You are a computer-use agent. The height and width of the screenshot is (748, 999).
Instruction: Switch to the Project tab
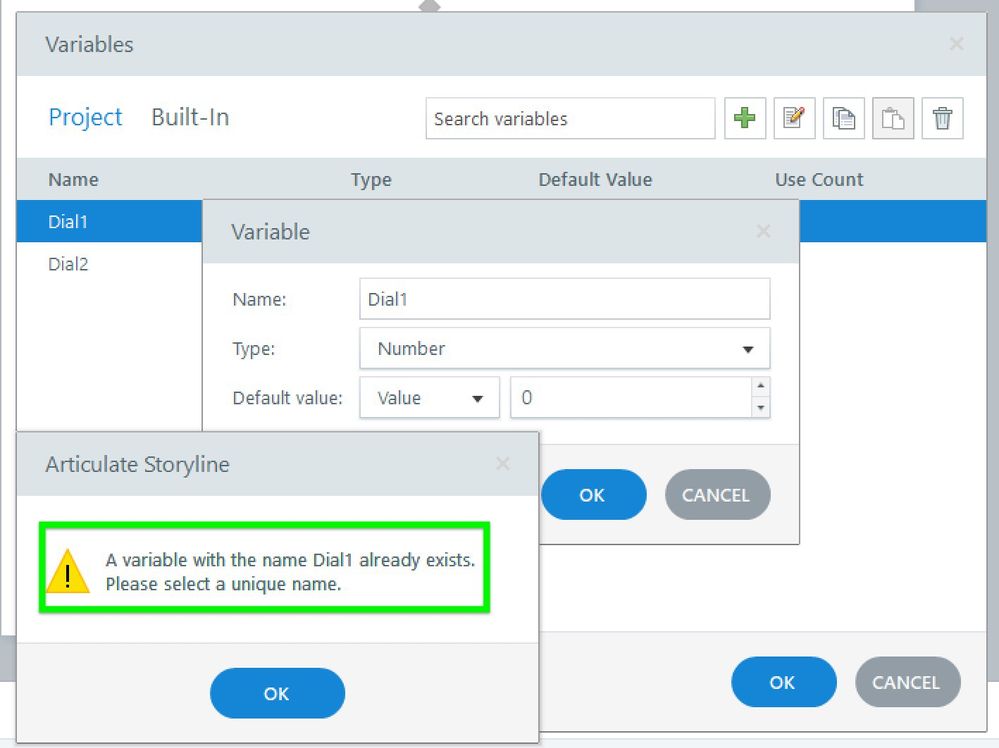(85, 117)
